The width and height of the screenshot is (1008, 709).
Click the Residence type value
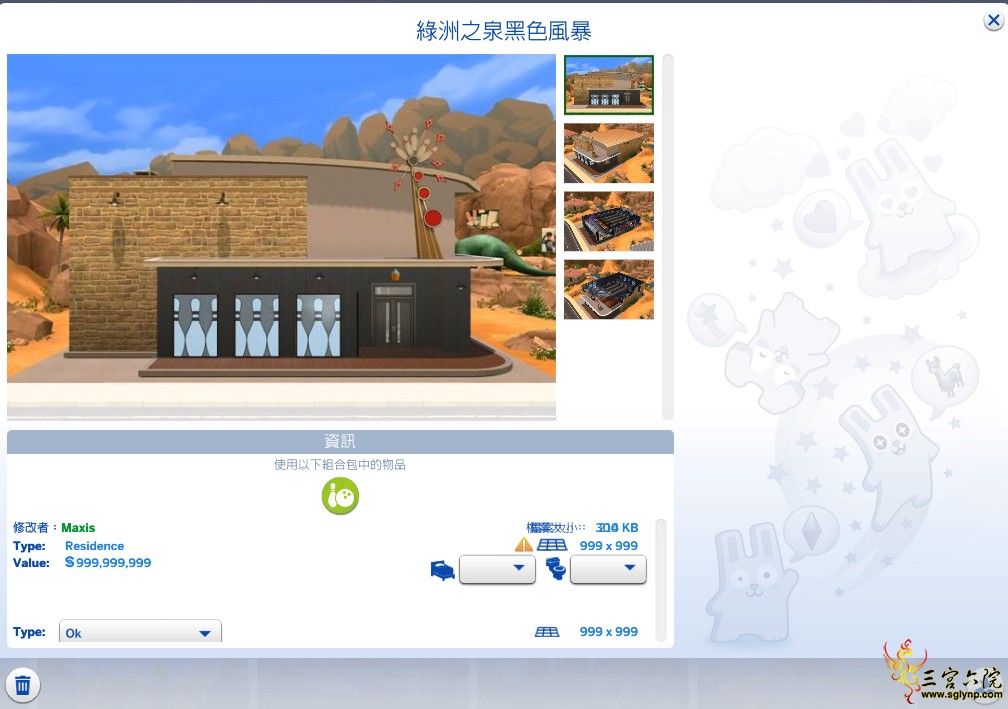pyautogui.click(x=94, y=546)
